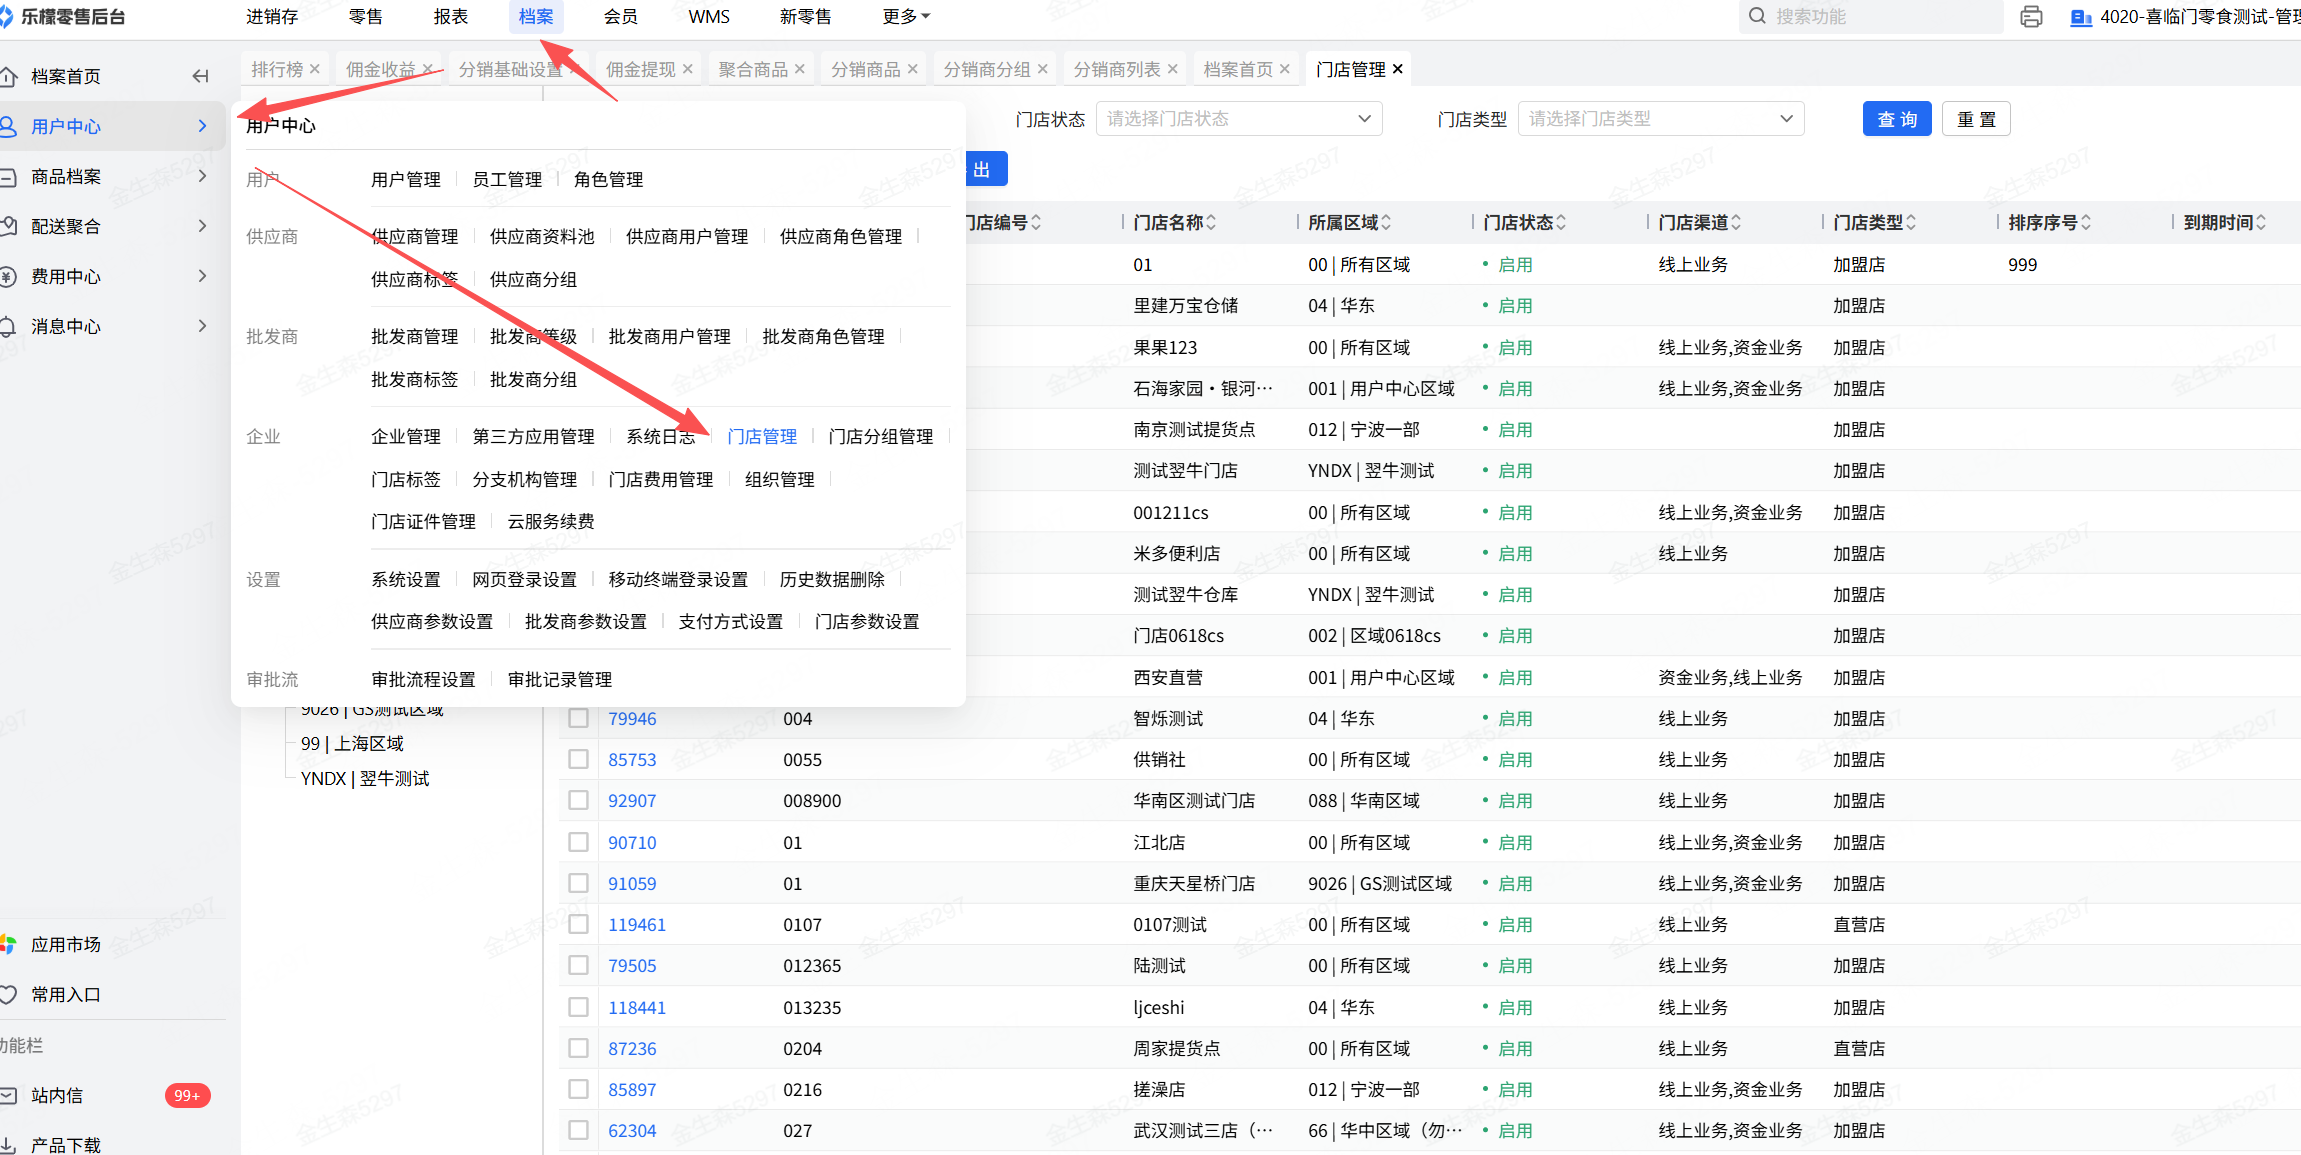The height and width of the screenshot is (1155, 2301).
Task: Click 产品下载 download icon
Action: pos(8,1145)
